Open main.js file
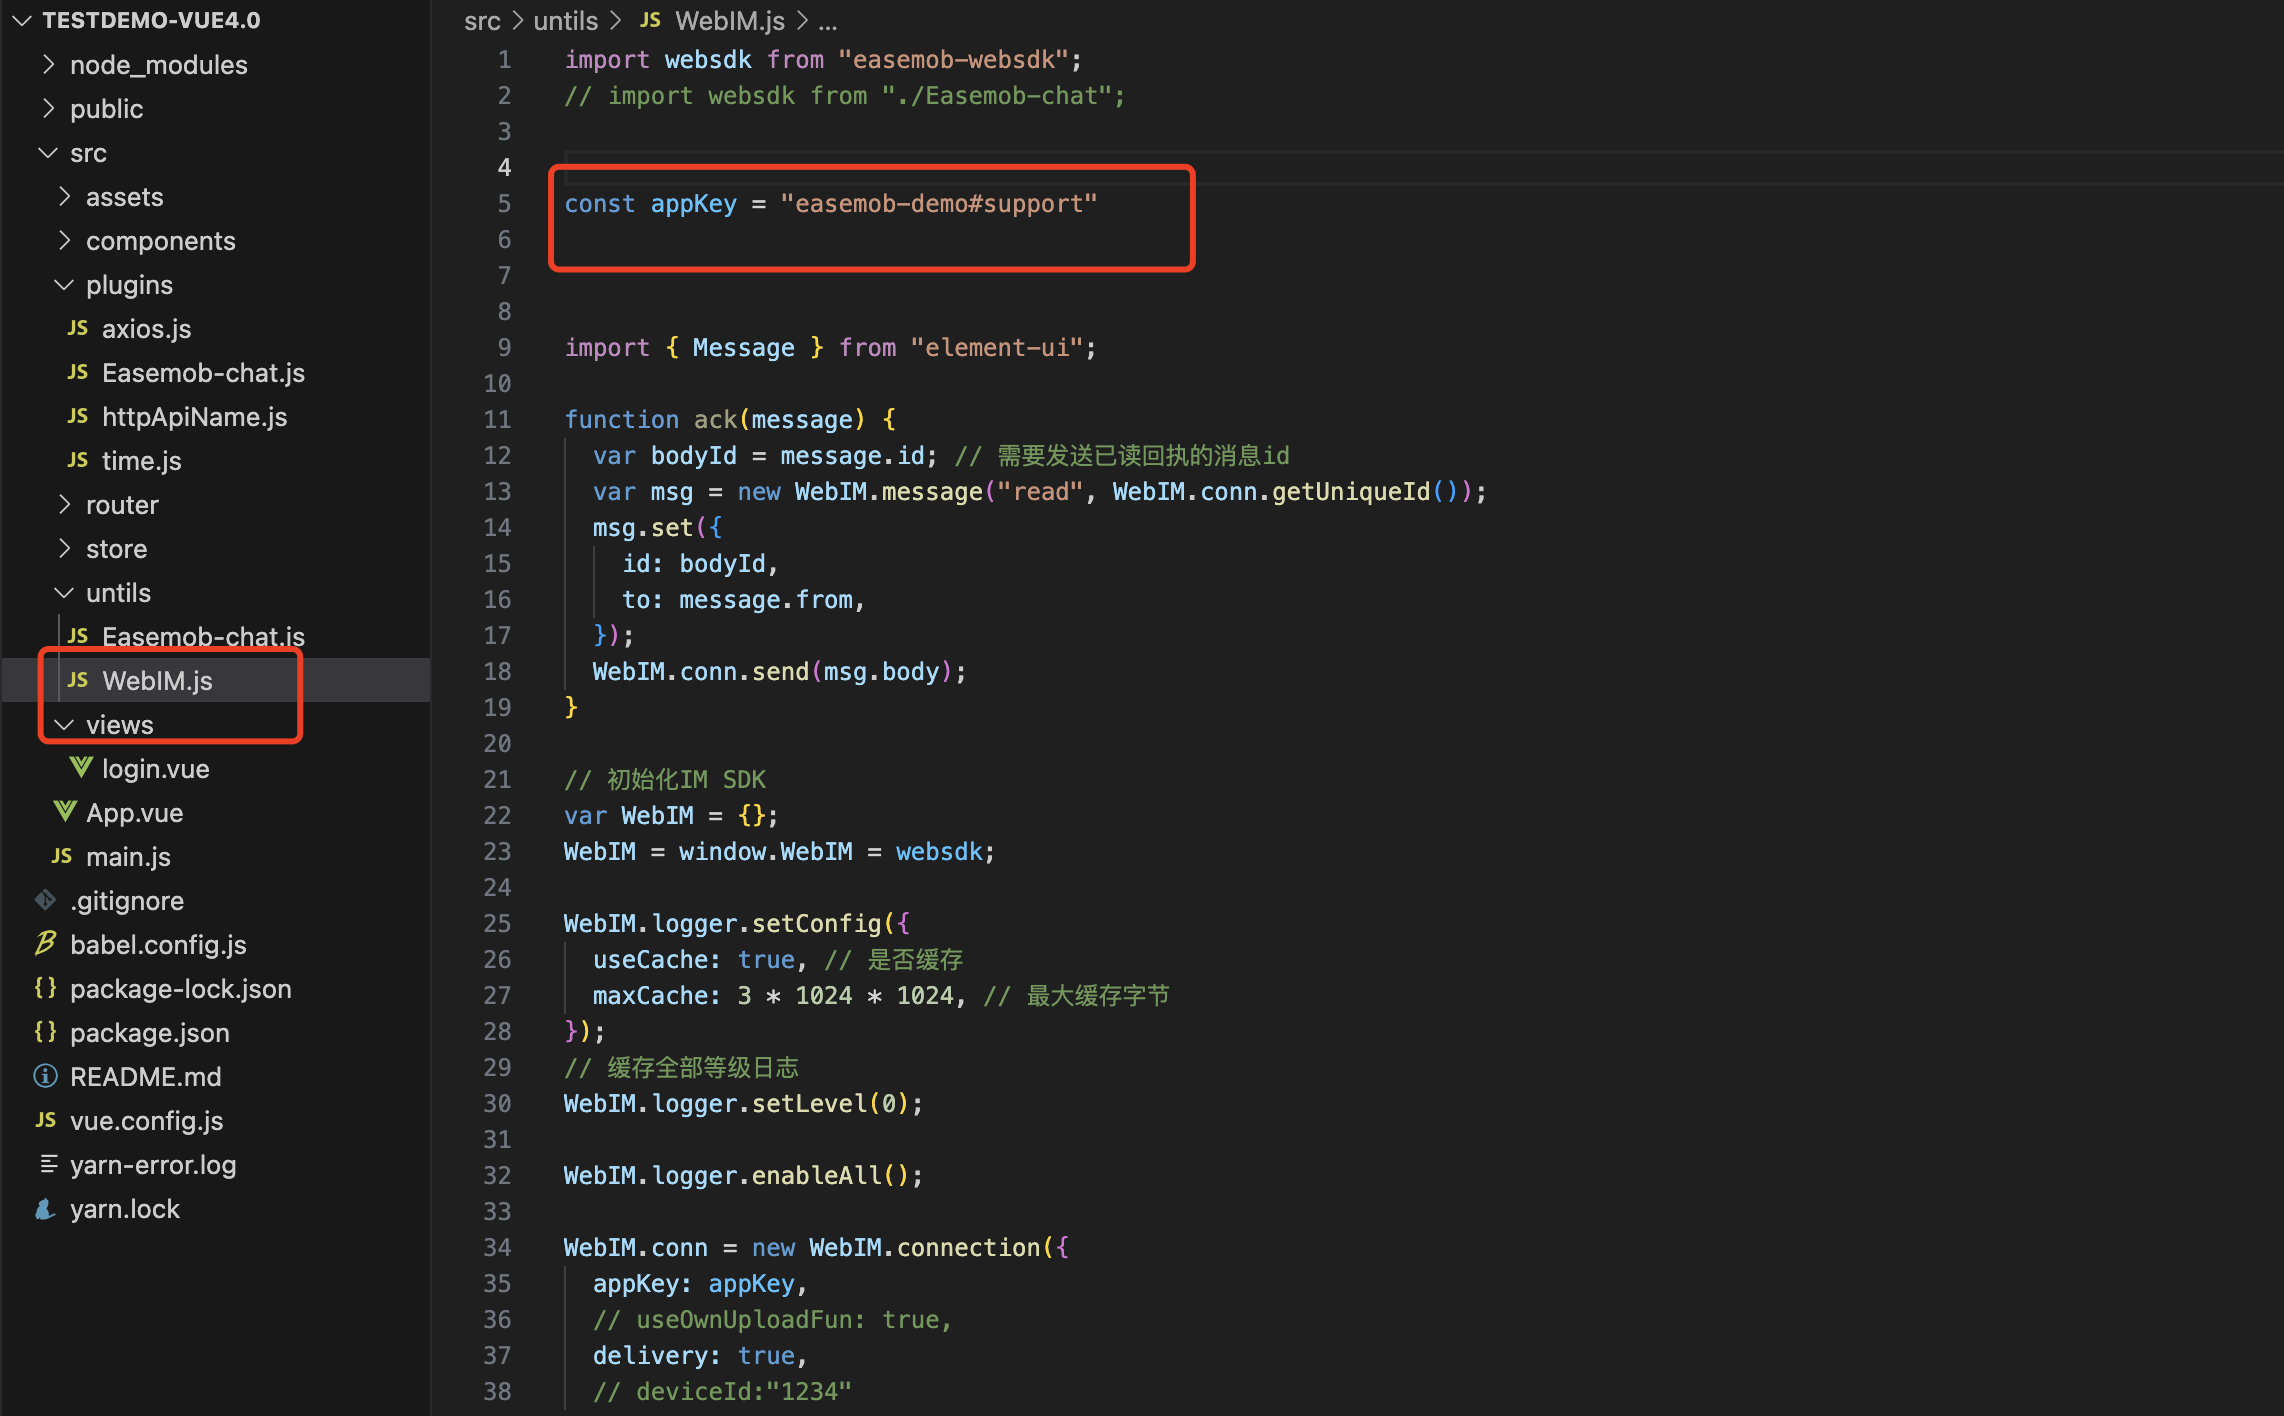 click(x=128, y=857)
